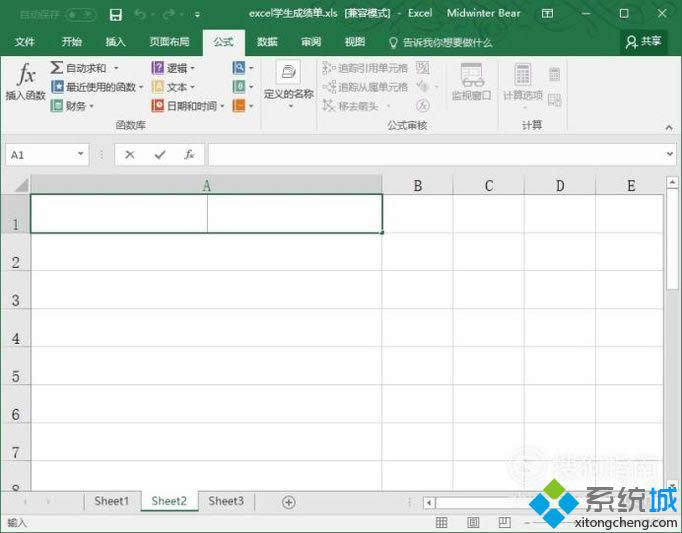Switch to Page Break Preview in status bar
The height and width of the screenshot is (533, 682).
505,522
